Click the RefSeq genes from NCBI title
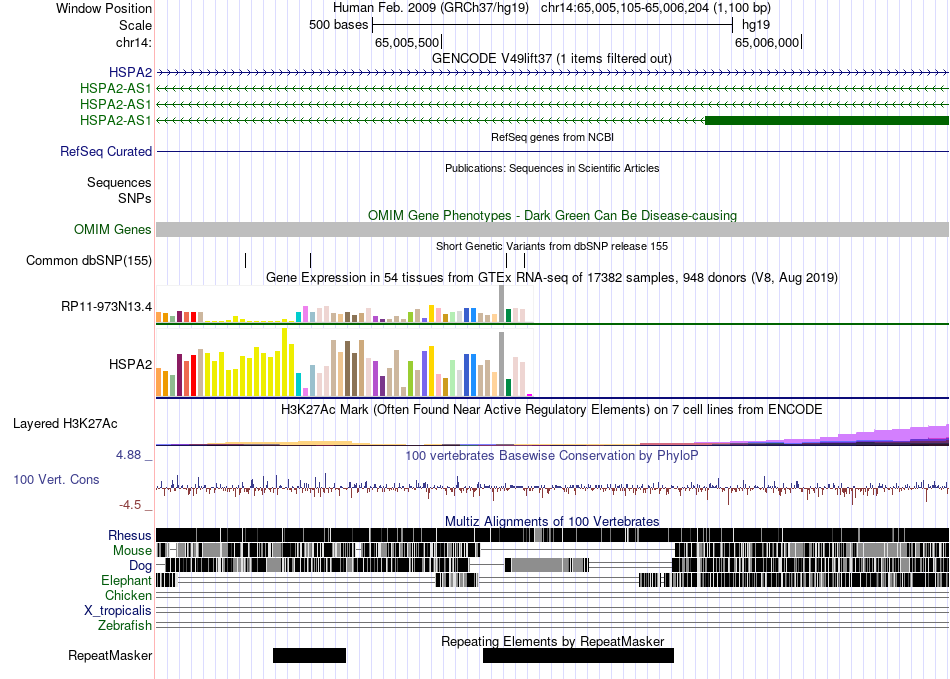The height and width of the screenshot is (679, 950). [553, 137]
